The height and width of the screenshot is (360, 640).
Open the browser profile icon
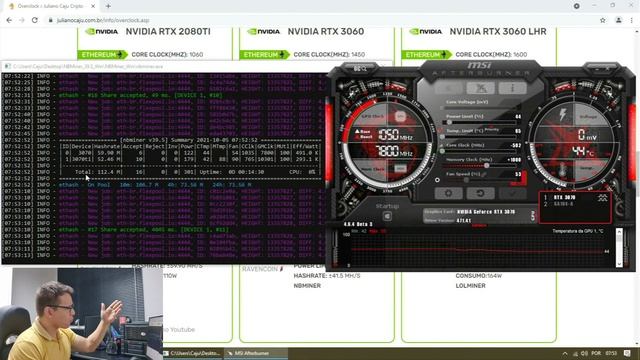618,20
